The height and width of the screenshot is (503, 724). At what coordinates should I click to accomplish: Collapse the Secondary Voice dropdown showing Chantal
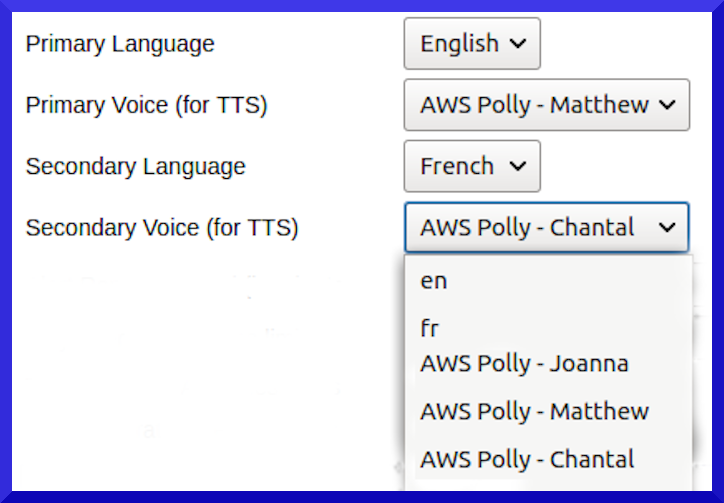(547, 227)
